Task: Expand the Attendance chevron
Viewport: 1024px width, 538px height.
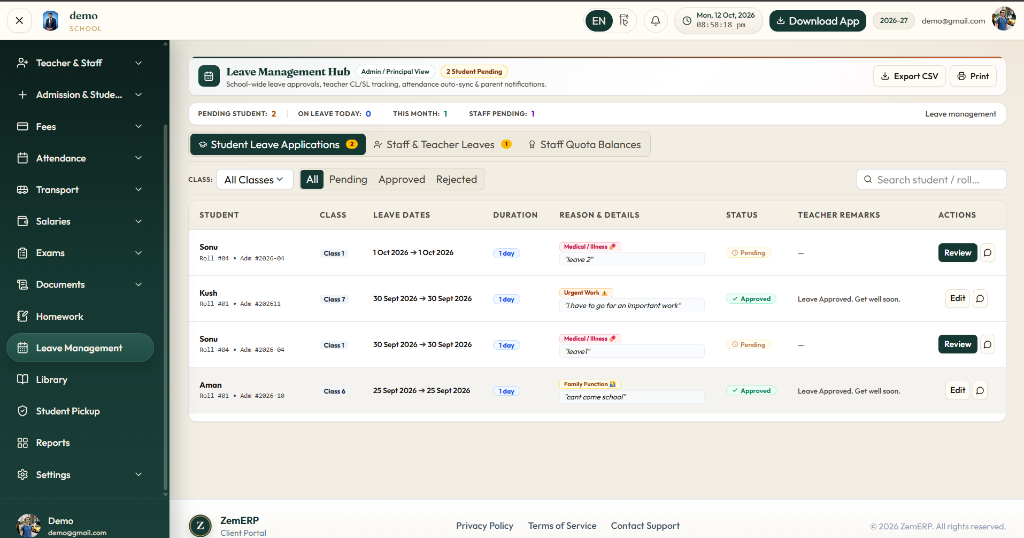Action: (138, 158)
